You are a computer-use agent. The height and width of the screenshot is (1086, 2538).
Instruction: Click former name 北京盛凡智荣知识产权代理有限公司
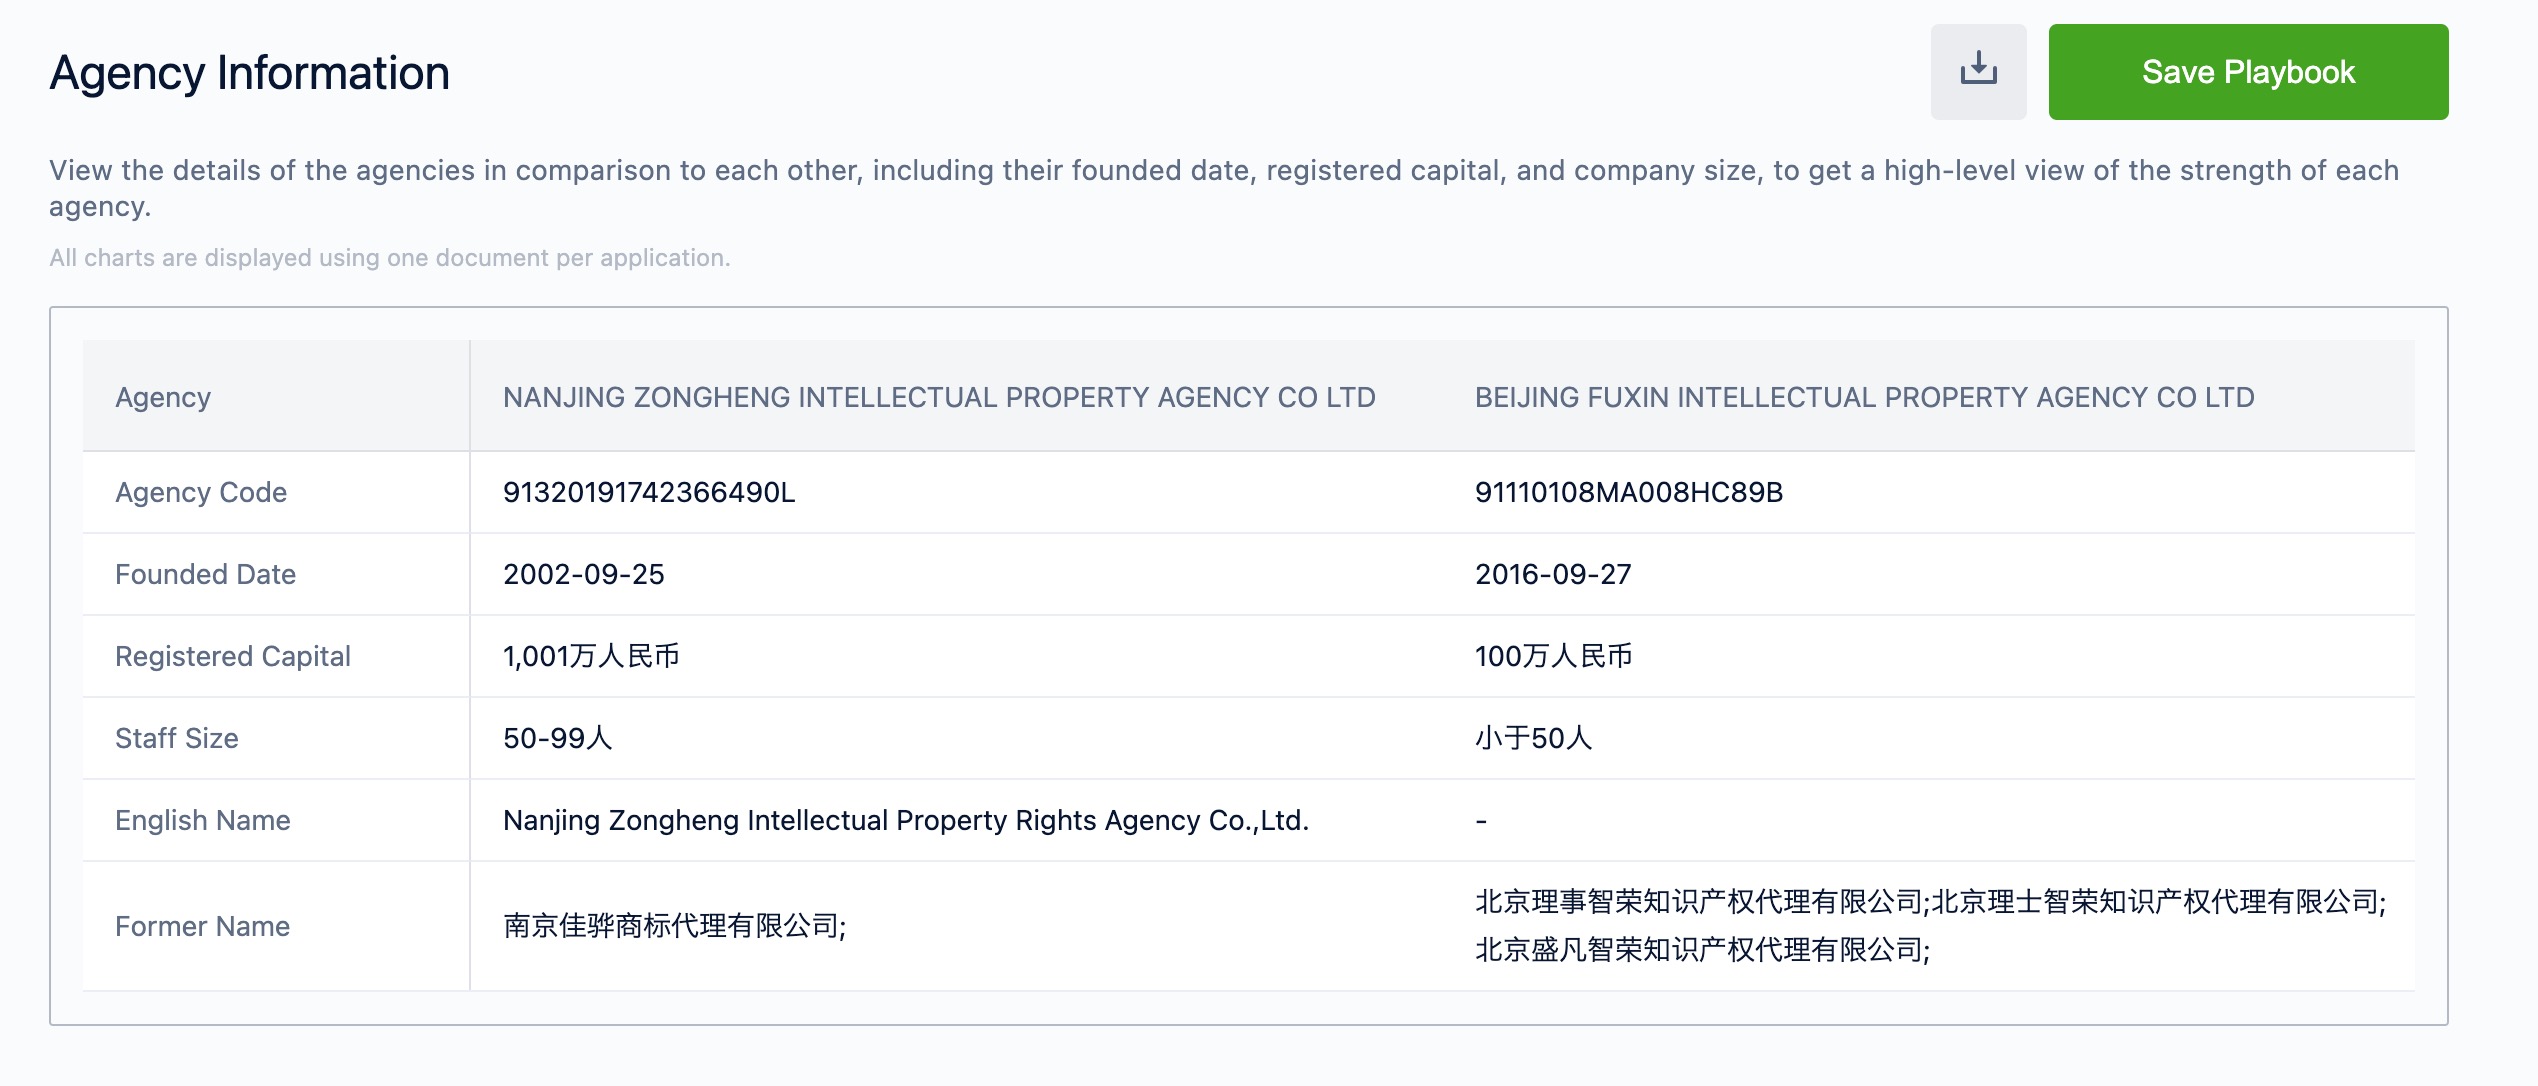[x=1702, y=949]
